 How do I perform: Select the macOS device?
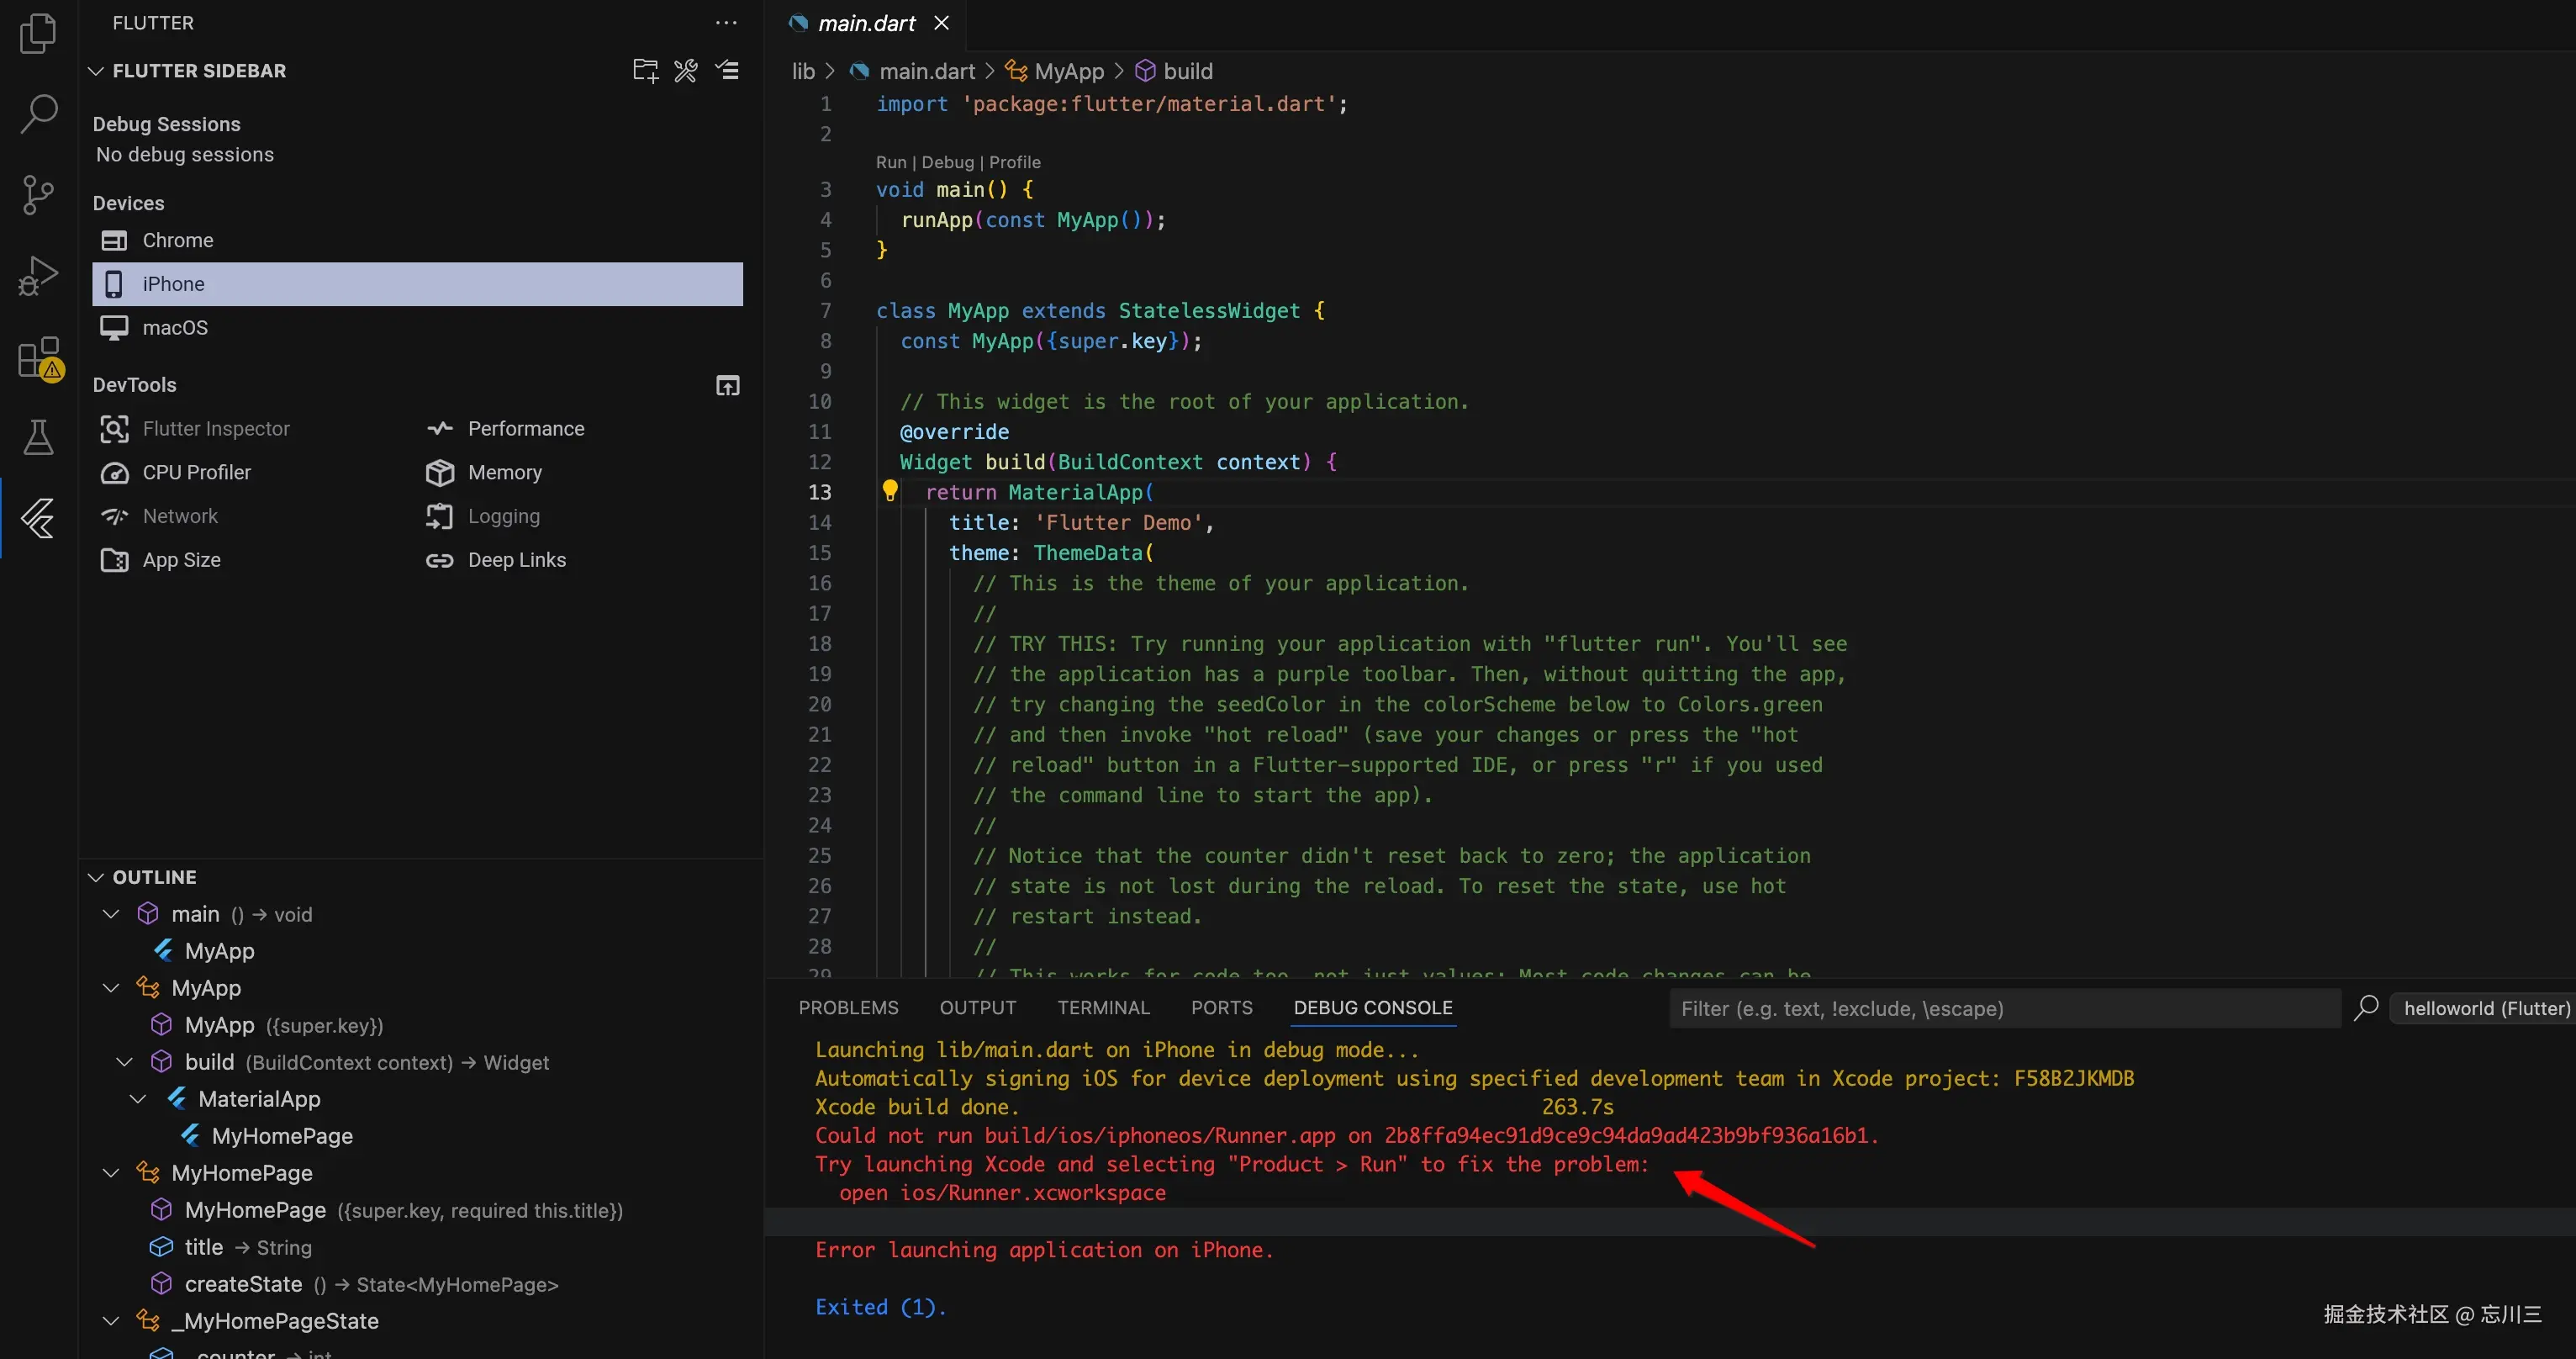[x=175, y=328]
